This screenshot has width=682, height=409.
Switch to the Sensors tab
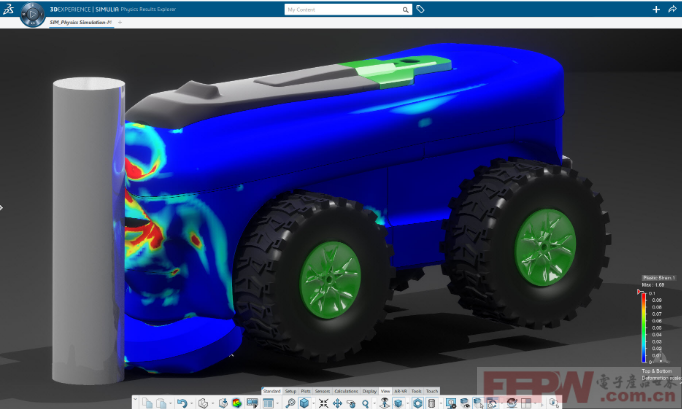322,391
